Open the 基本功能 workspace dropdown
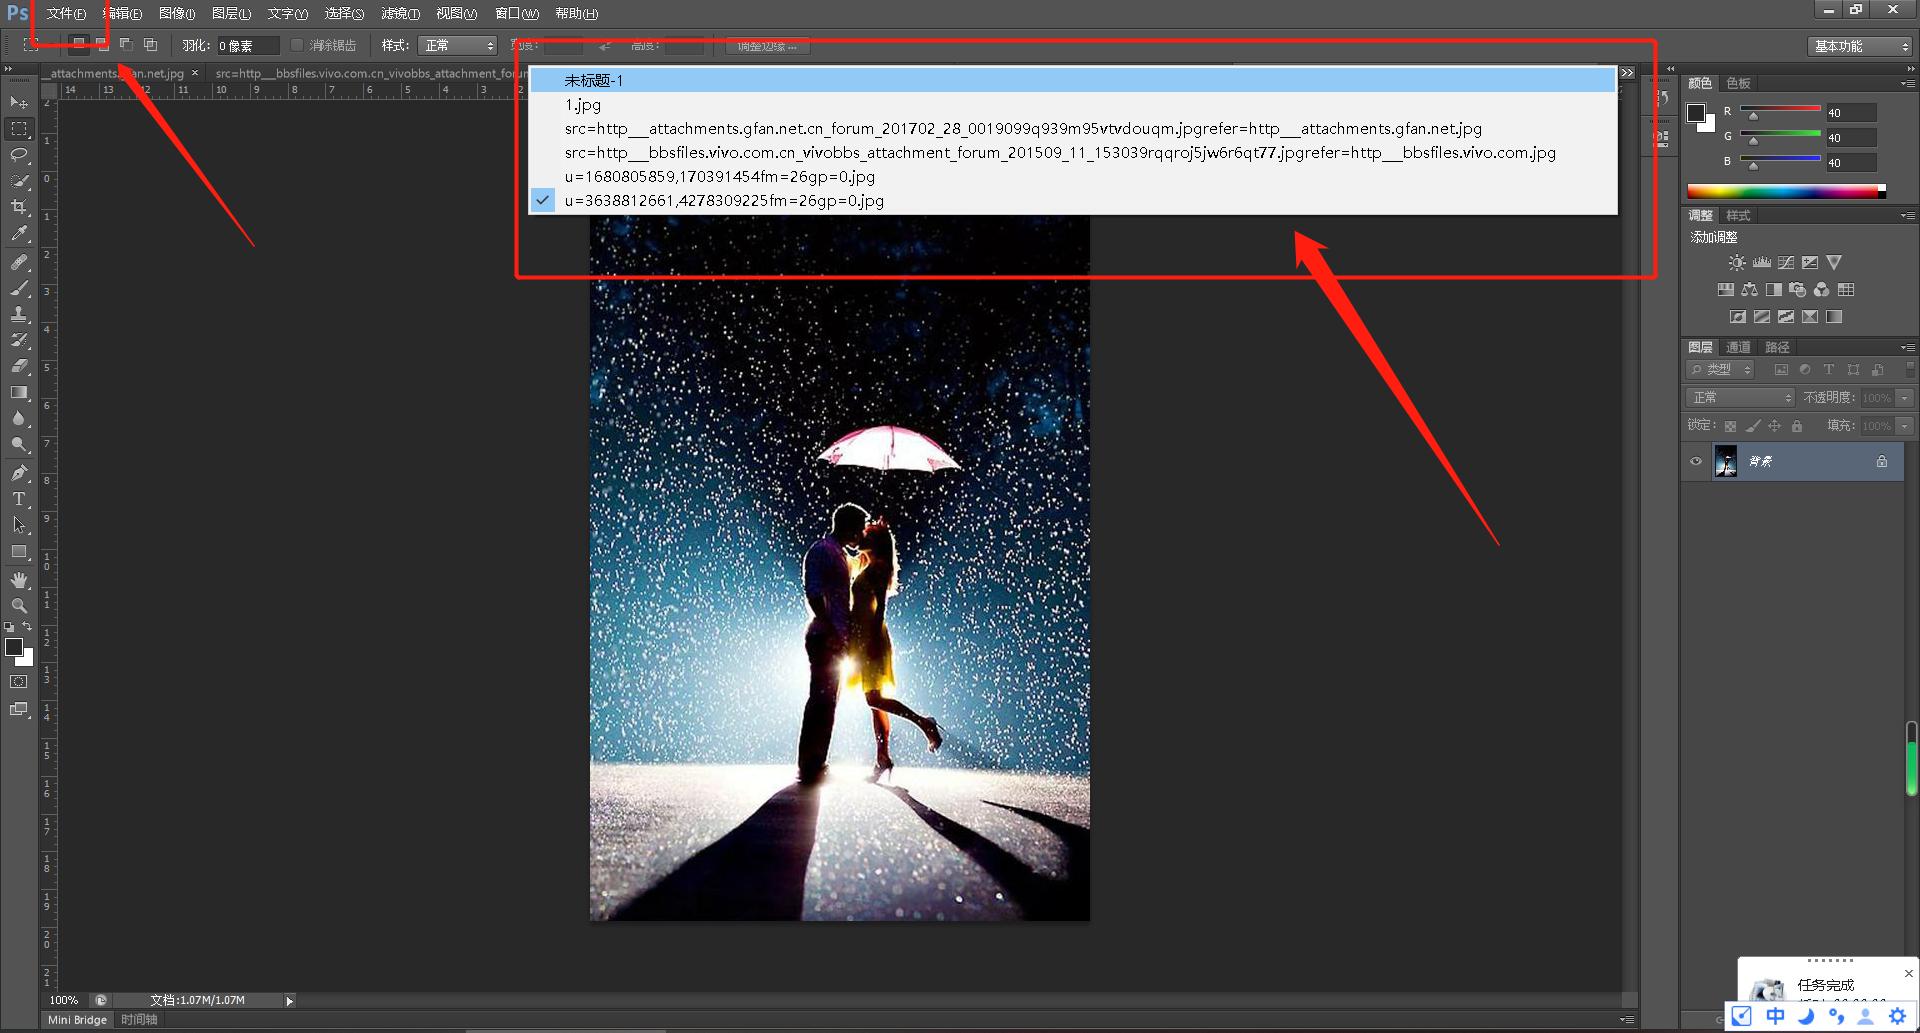 point(1860,46)
